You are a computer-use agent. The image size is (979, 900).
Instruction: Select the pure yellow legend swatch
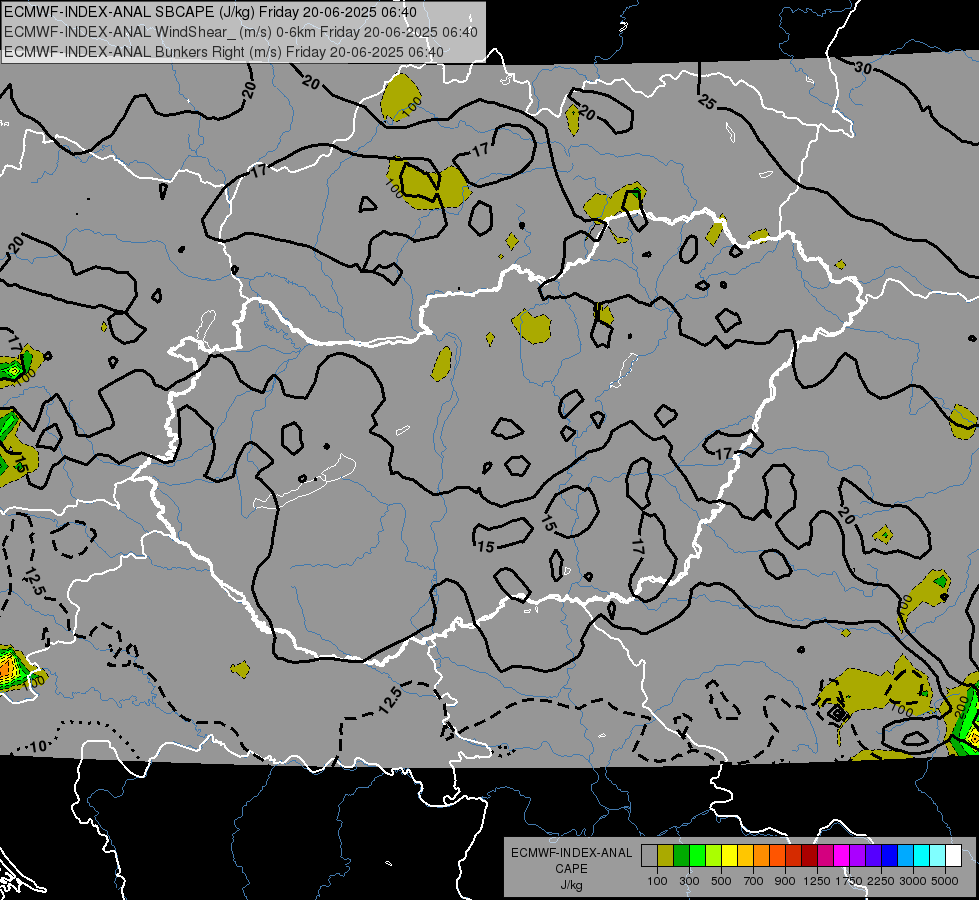click(730, 855)
